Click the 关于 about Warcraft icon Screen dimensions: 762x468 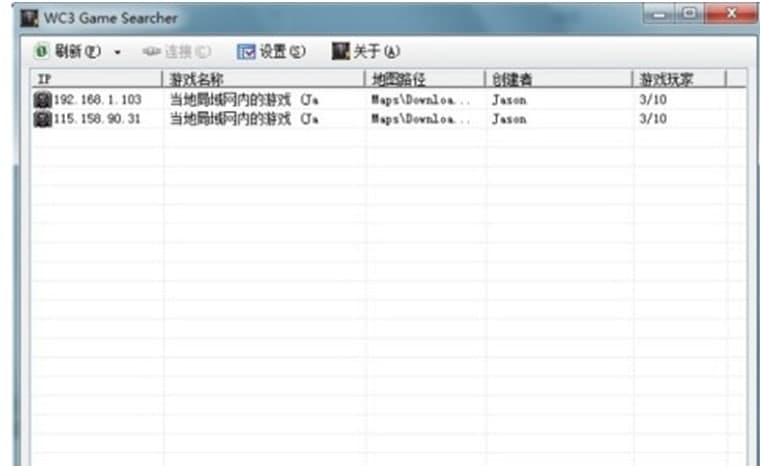[341, 51]
